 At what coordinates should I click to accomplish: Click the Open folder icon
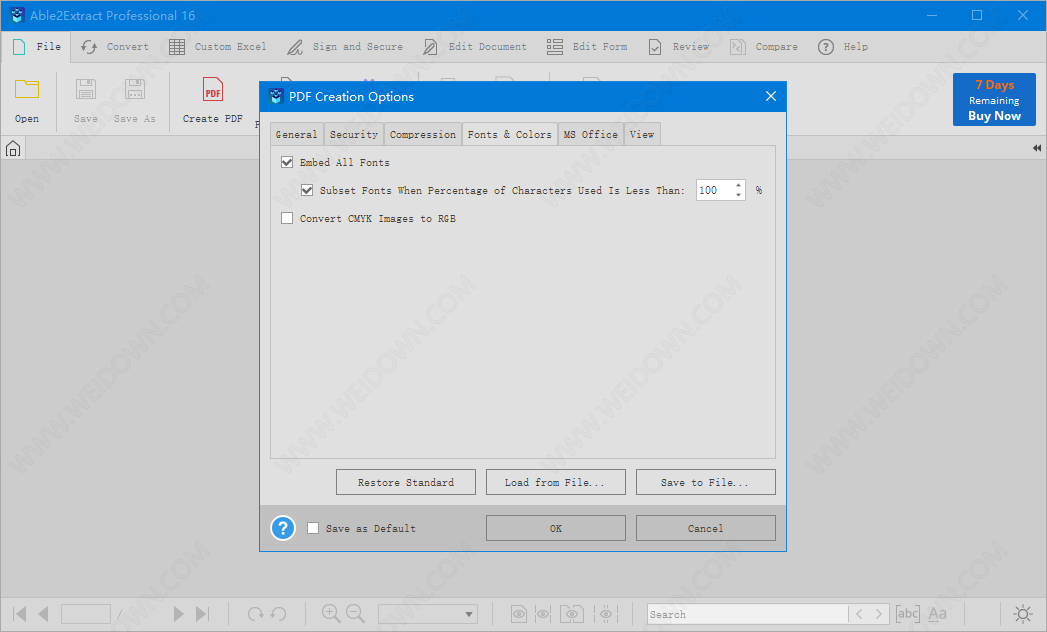point(27,89)
